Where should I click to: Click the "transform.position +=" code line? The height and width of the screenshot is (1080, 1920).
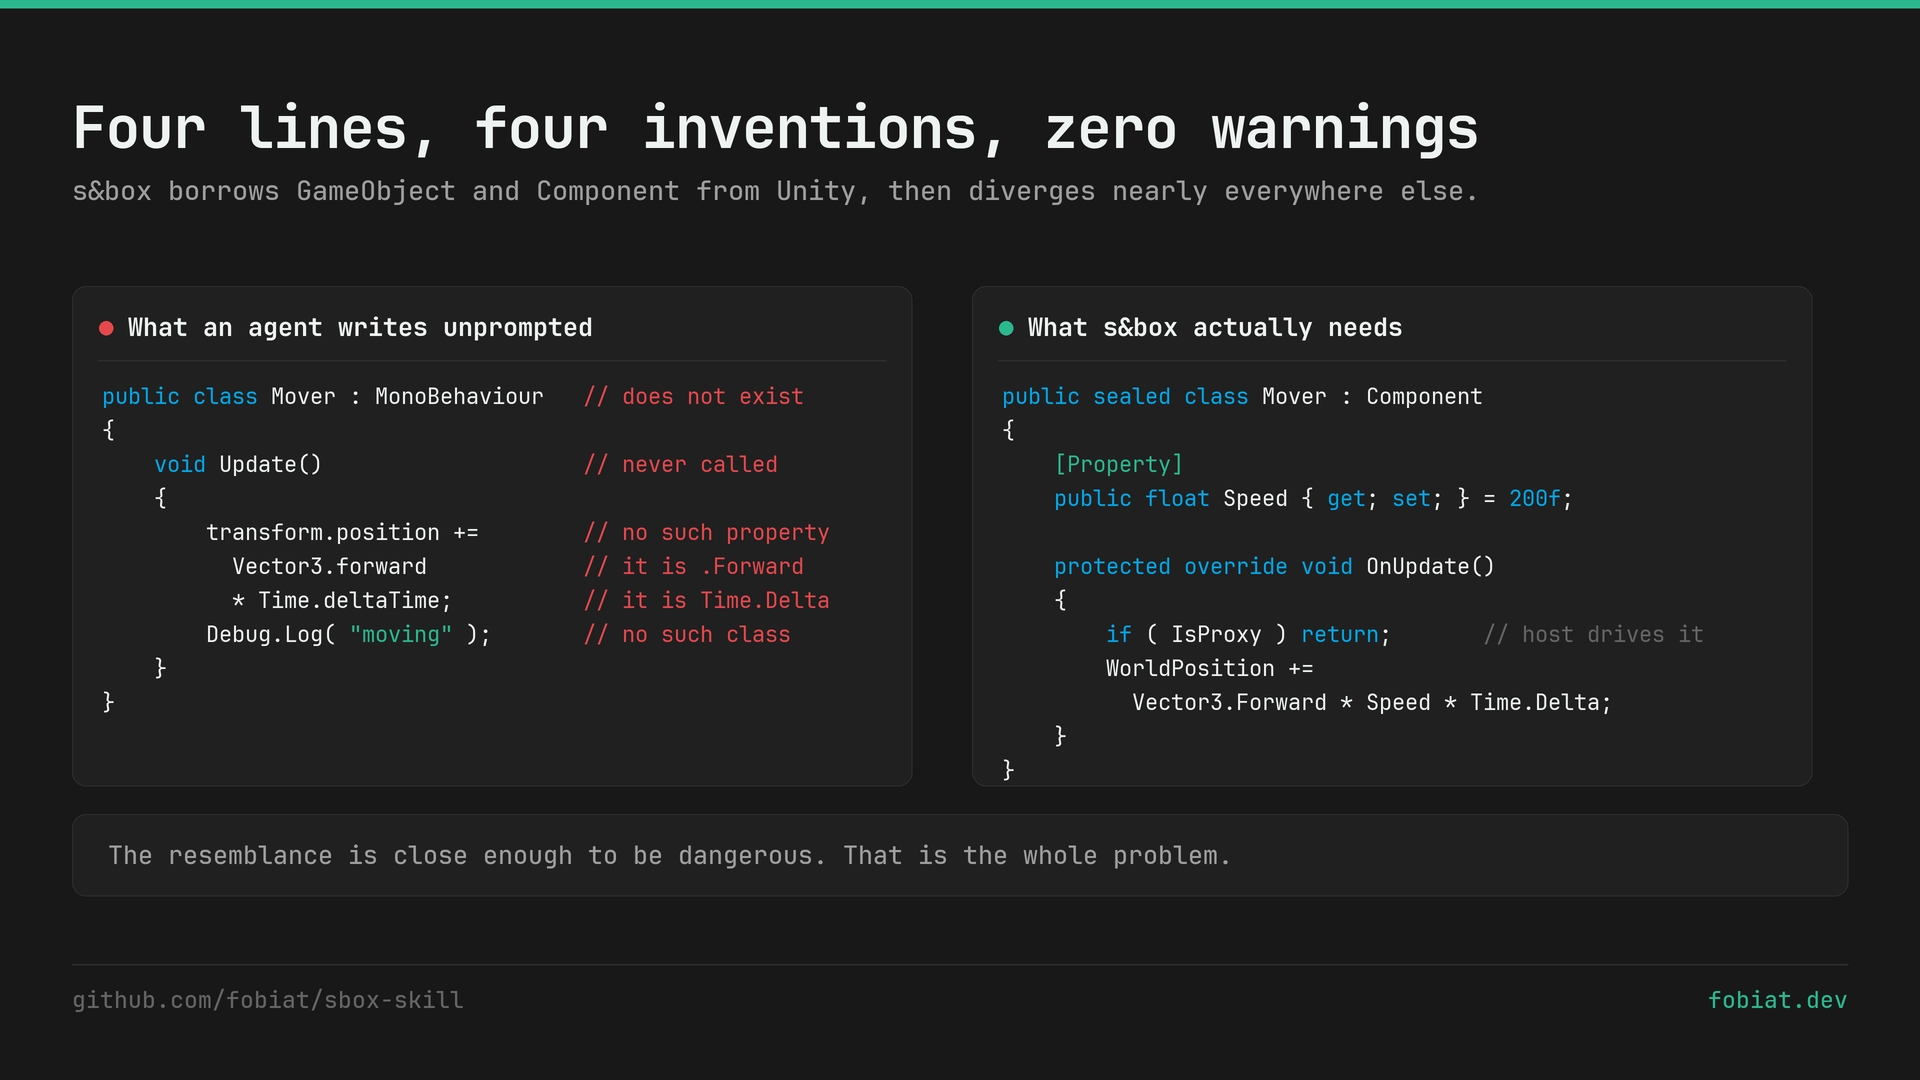342,533
